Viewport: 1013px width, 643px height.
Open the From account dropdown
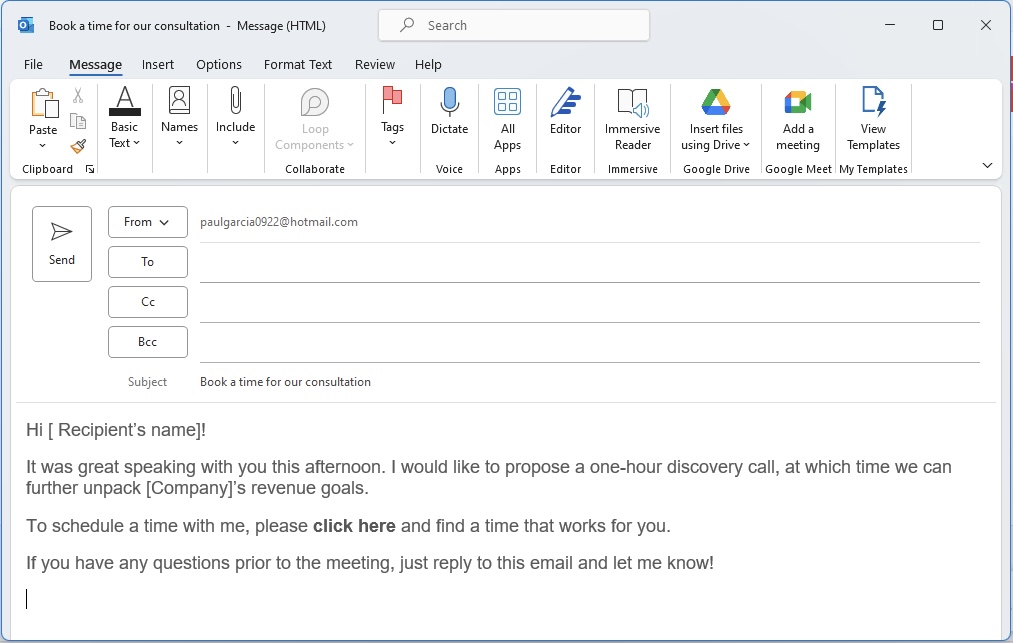147,222
